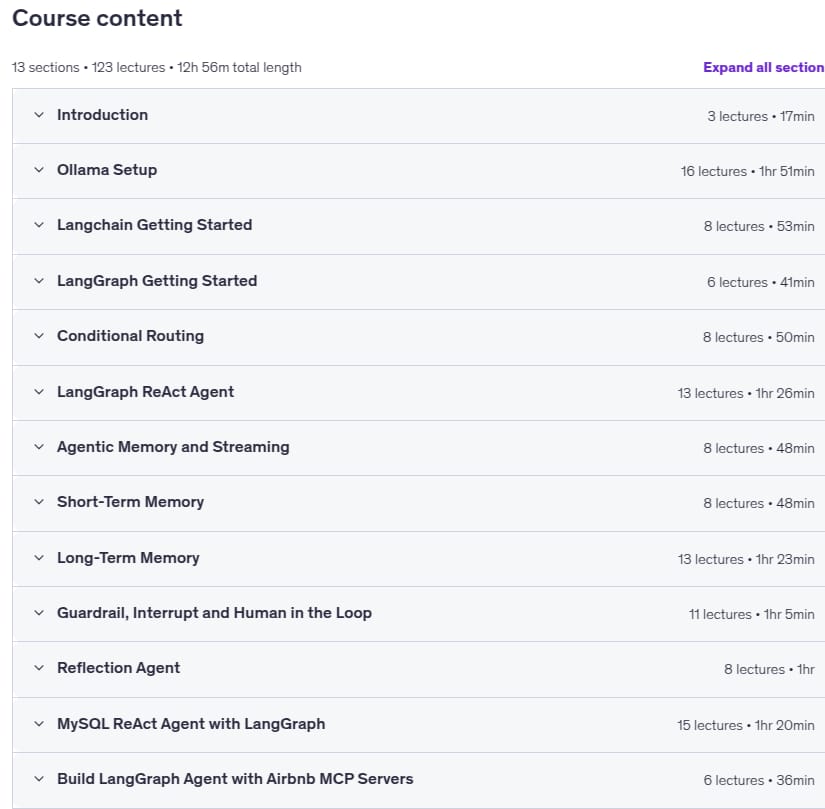825x809 pixels.
Task: Click chevron beside LangGraph Getting Started
Action: 39,281
